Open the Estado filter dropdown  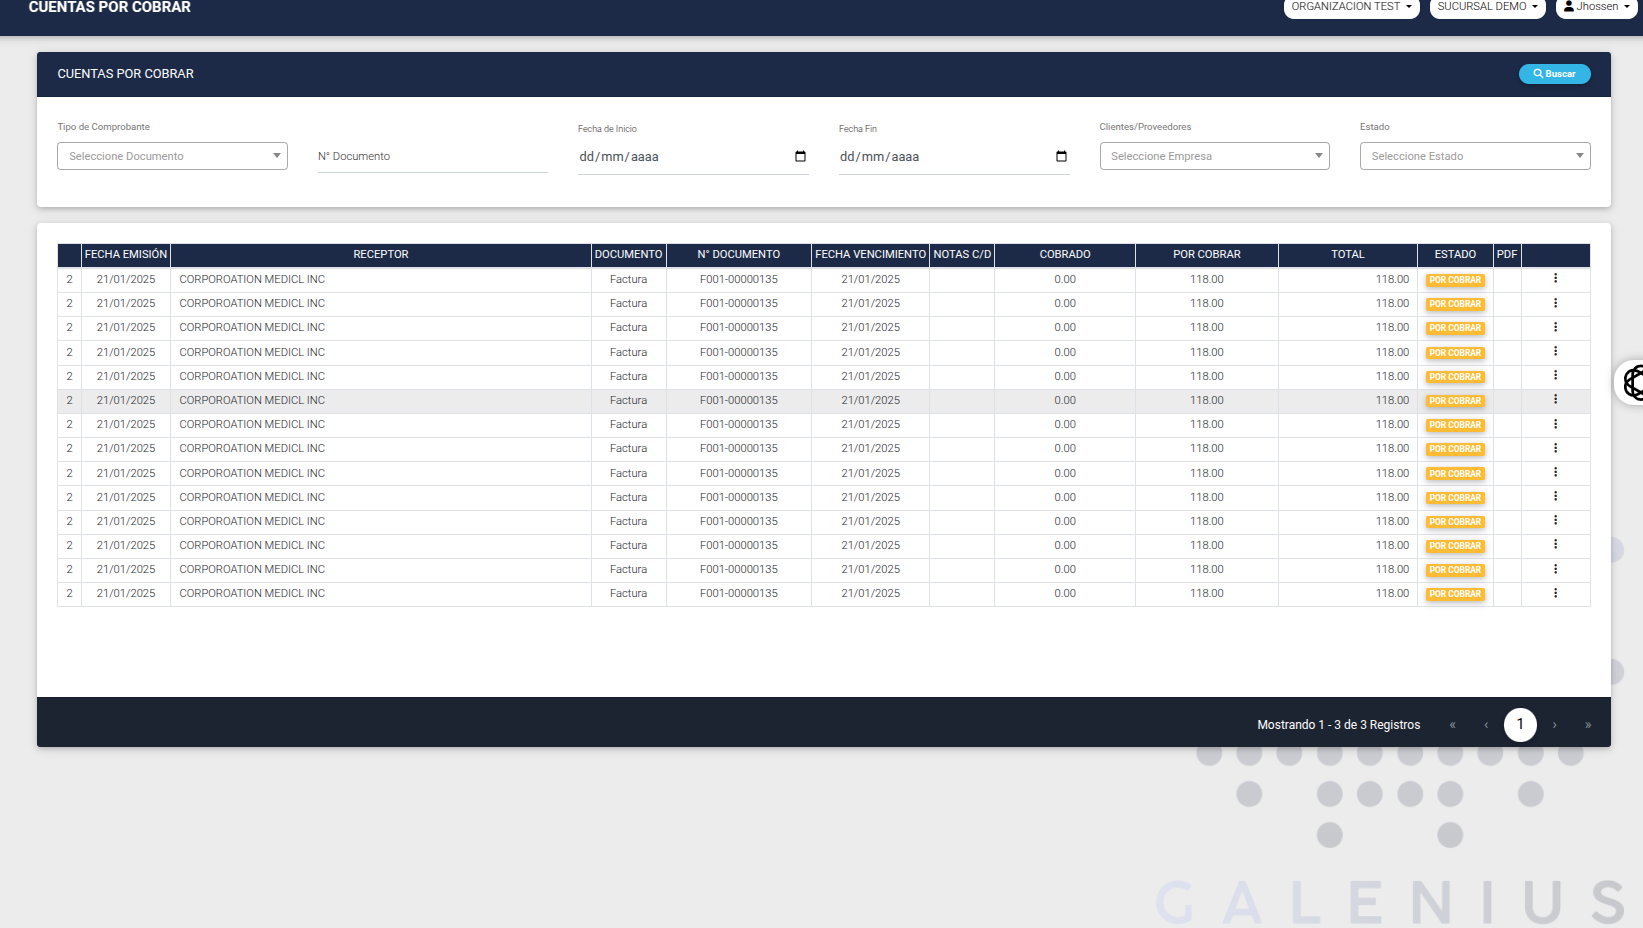coord(1474,156)
